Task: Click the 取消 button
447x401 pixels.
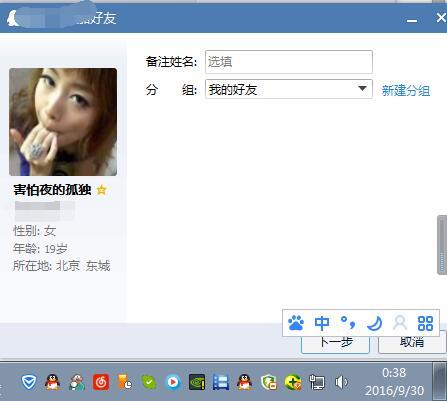Action: [412, 343]
